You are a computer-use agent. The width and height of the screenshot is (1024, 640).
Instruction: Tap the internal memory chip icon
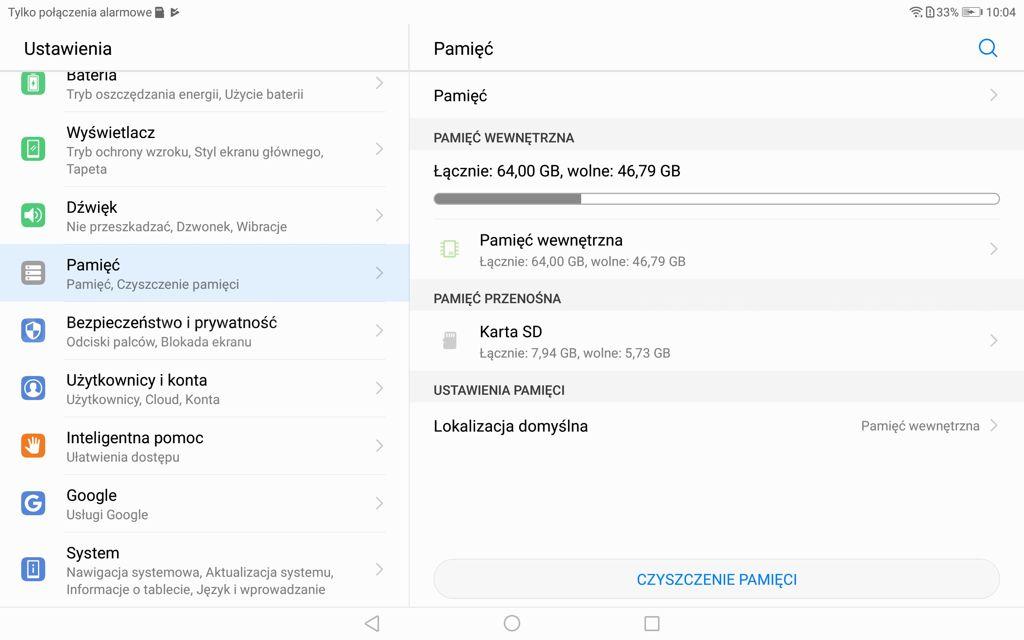(450, 249)
